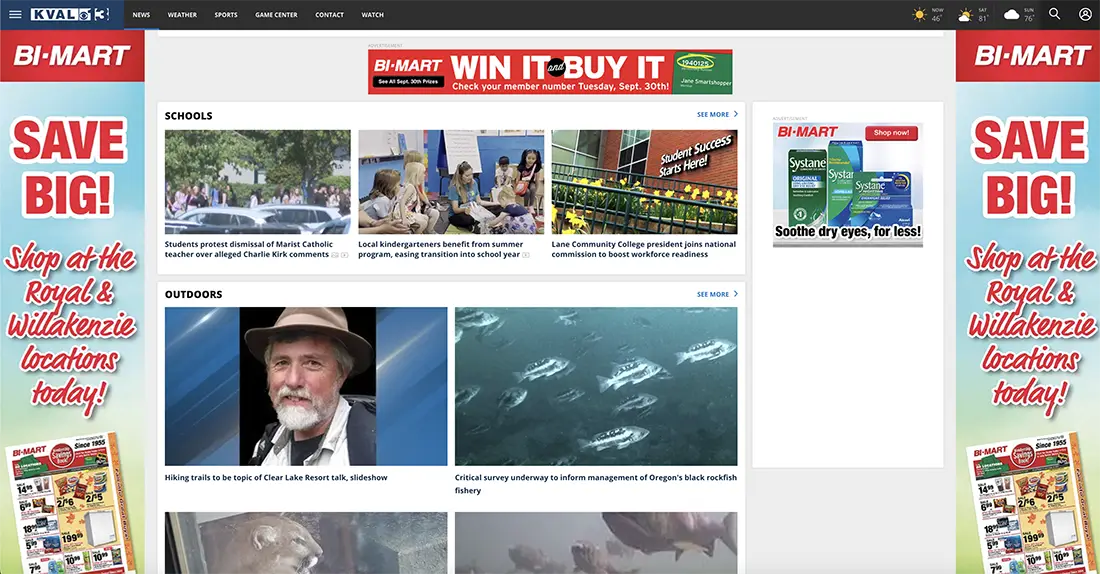This screenshot has height=574, width=1100.
Task: Click the cougar photo thumbnail
Action: click(x=306, y=542)
